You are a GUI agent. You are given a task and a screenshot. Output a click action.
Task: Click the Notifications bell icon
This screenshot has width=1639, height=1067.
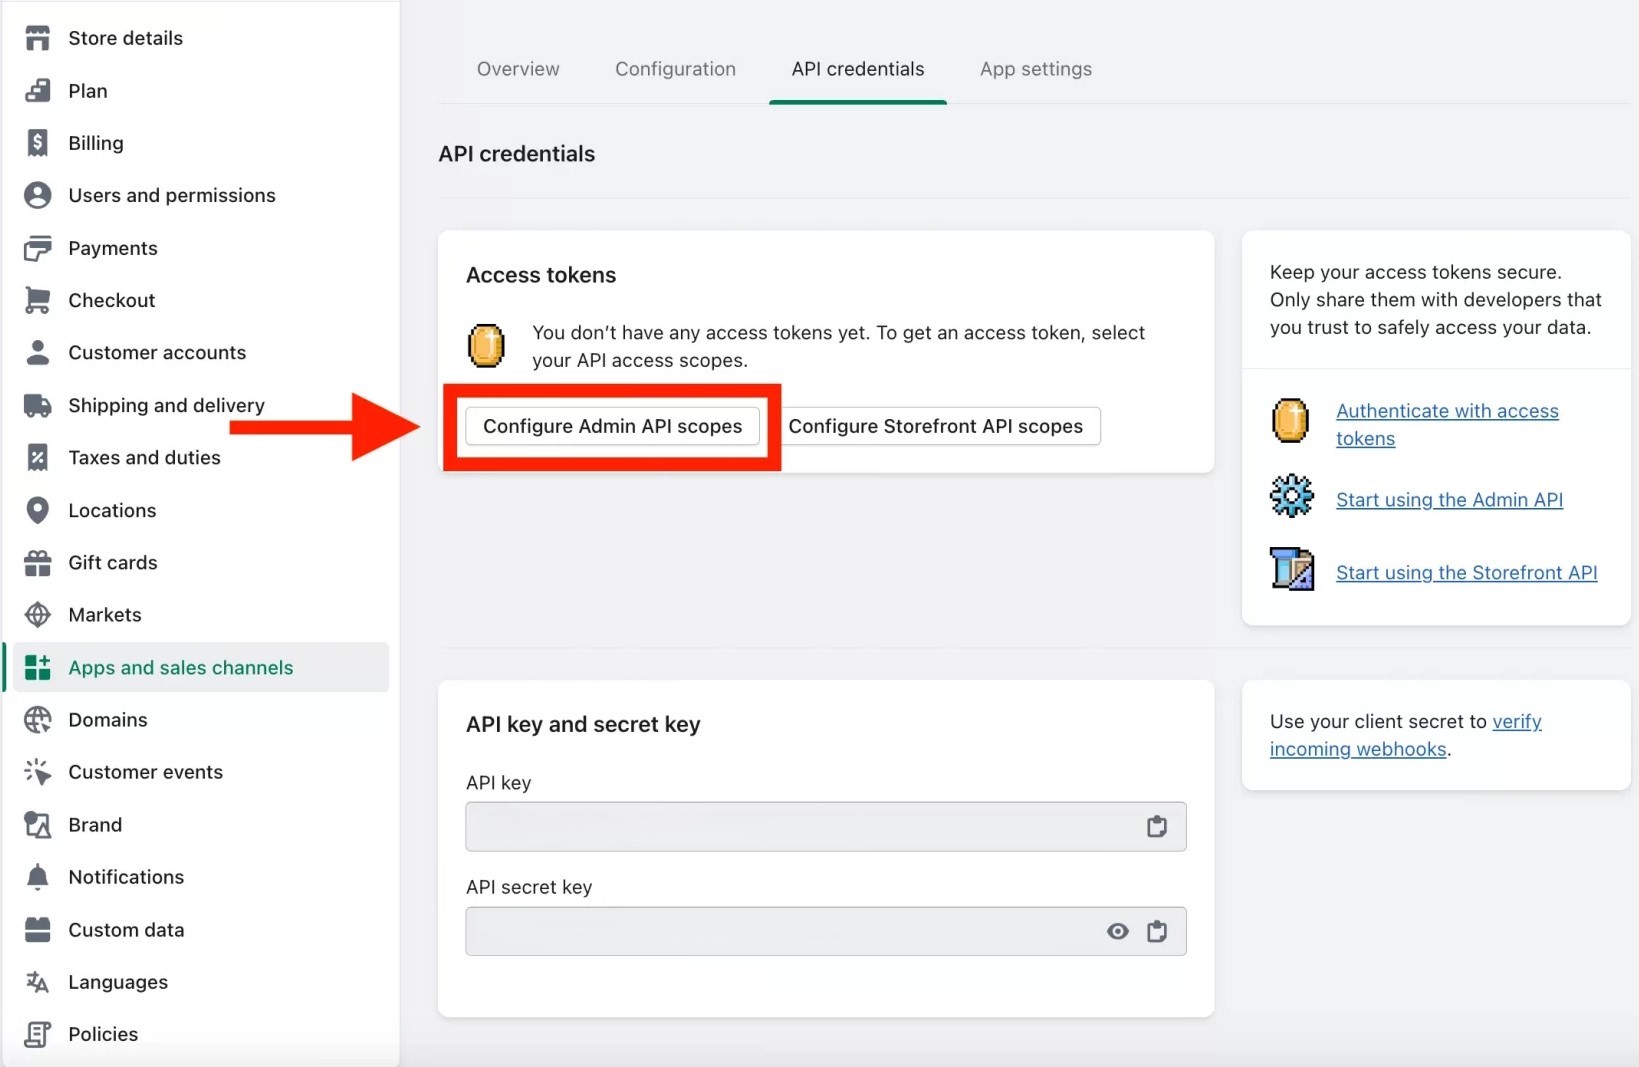(37, 877)
